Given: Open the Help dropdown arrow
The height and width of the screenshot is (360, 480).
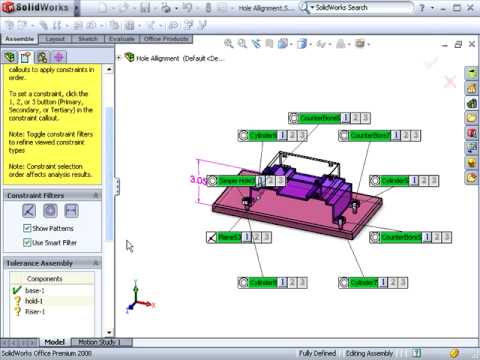Looking at the screenshot, I should [x=432, y=7].
